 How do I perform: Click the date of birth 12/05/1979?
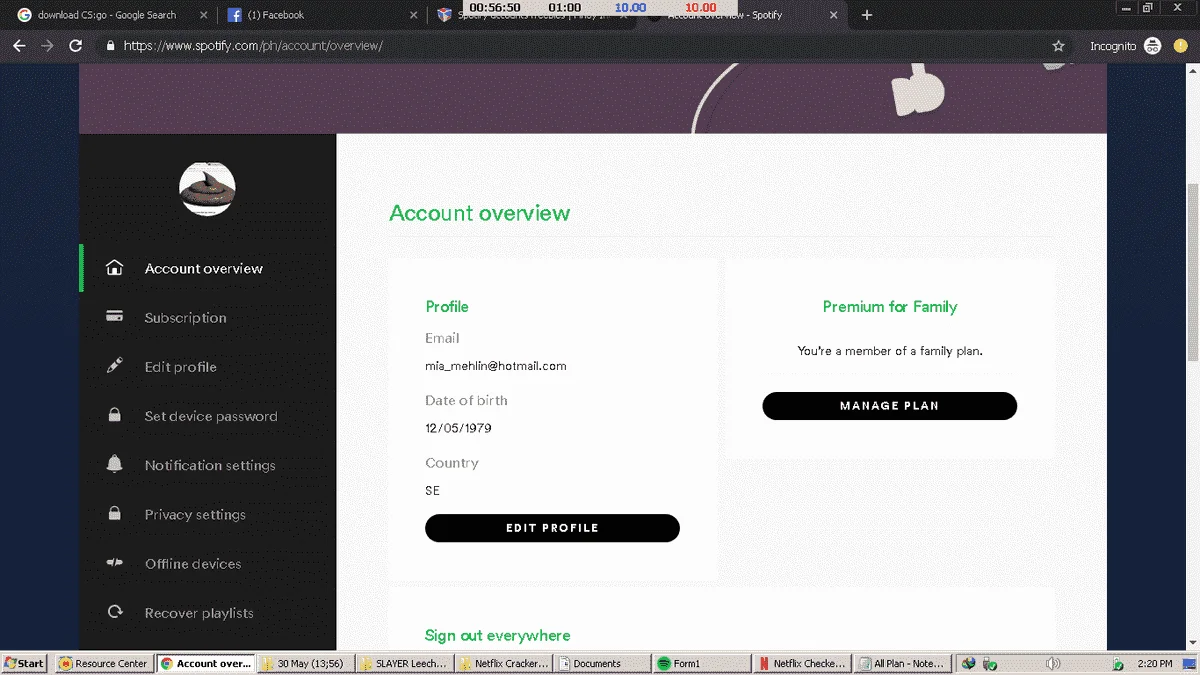tap(458, 427)
